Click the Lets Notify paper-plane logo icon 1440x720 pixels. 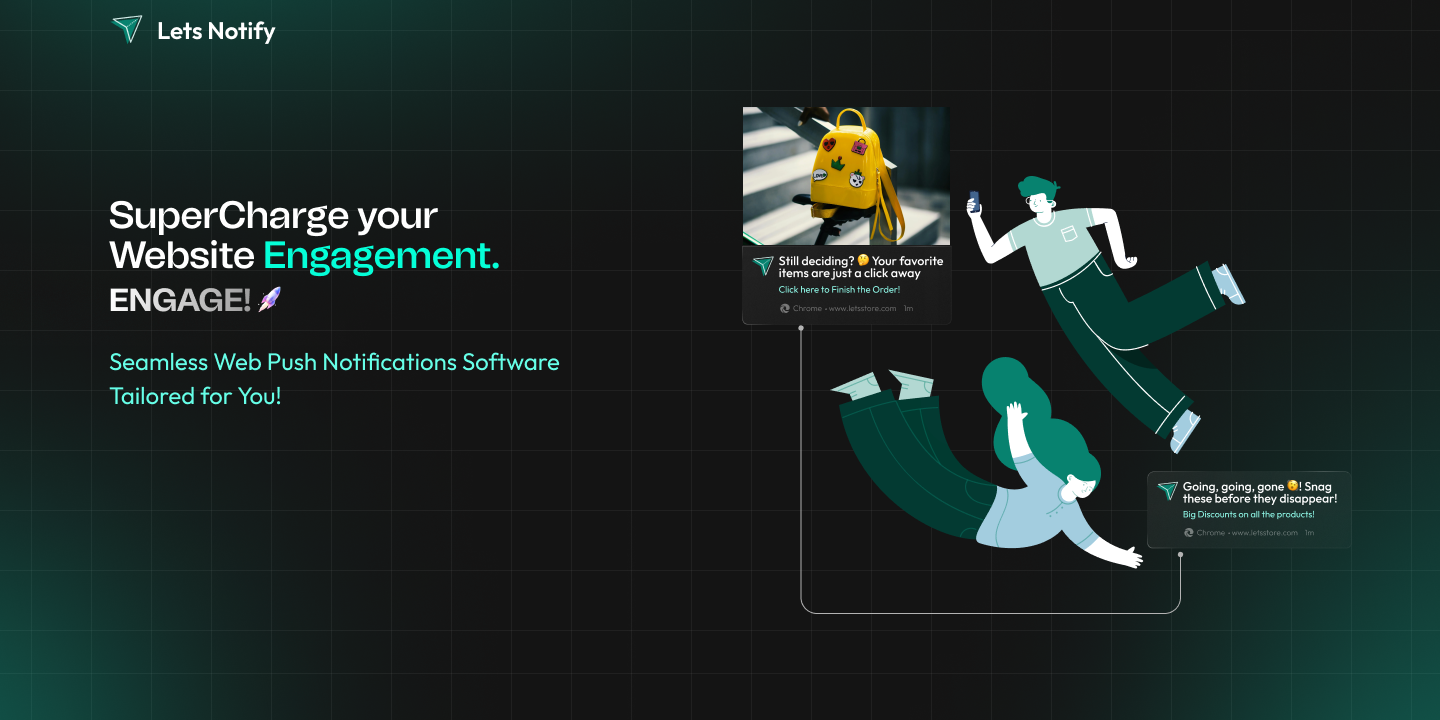click(x=127, y=30)
